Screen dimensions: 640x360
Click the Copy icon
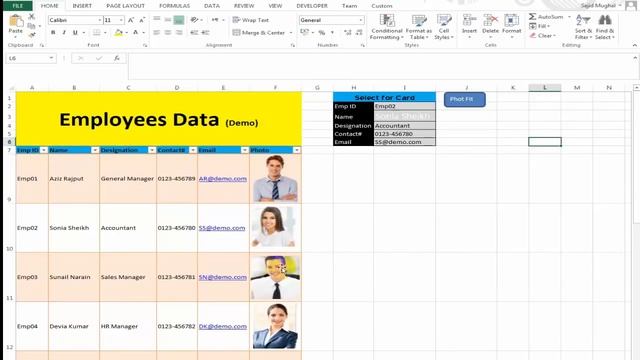[31, 26]
